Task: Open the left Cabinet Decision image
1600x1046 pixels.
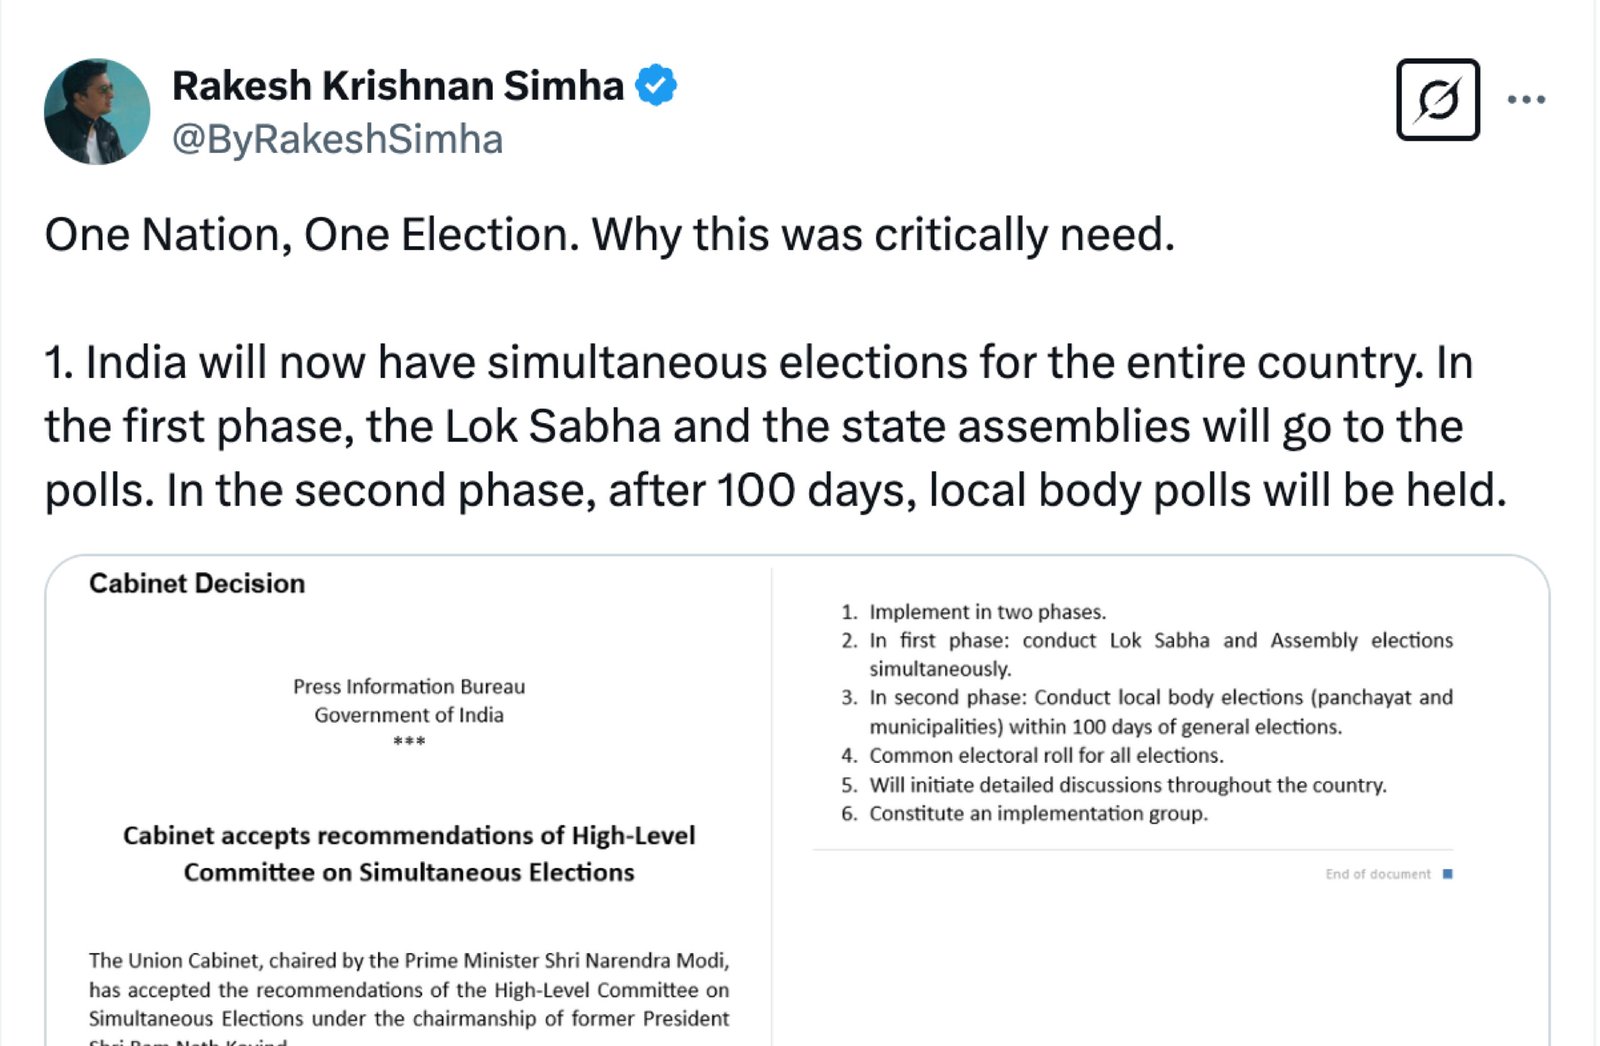Action: [408, 801]
